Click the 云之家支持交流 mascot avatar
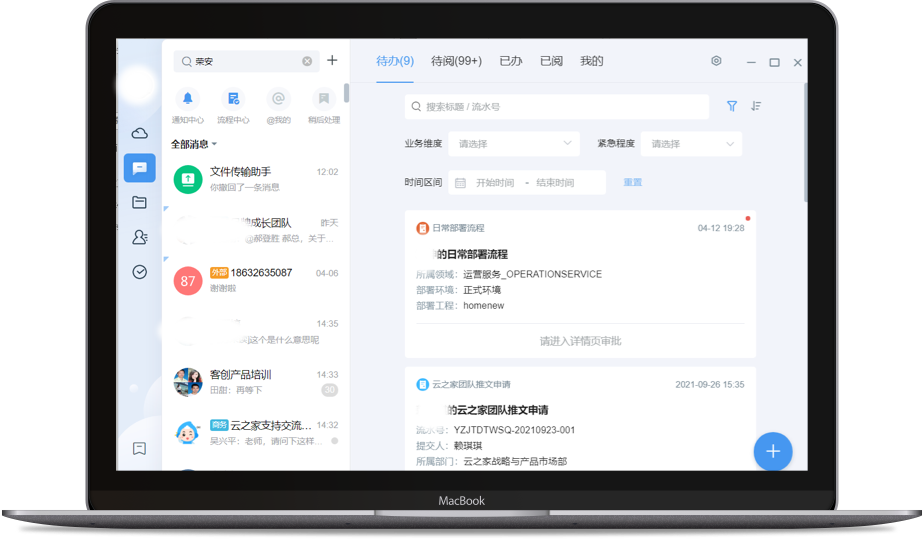 coord(187,433)
